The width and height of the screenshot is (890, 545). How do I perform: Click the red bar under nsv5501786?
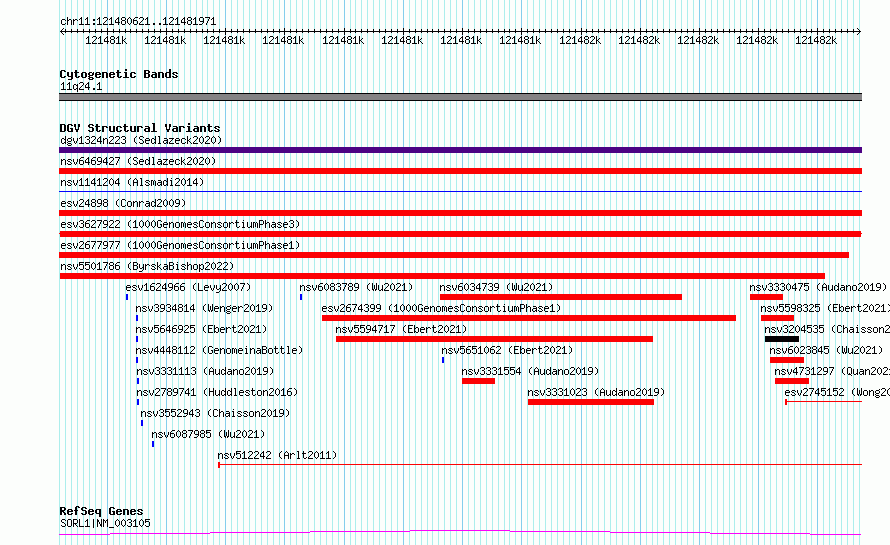(x=442, y=276)
